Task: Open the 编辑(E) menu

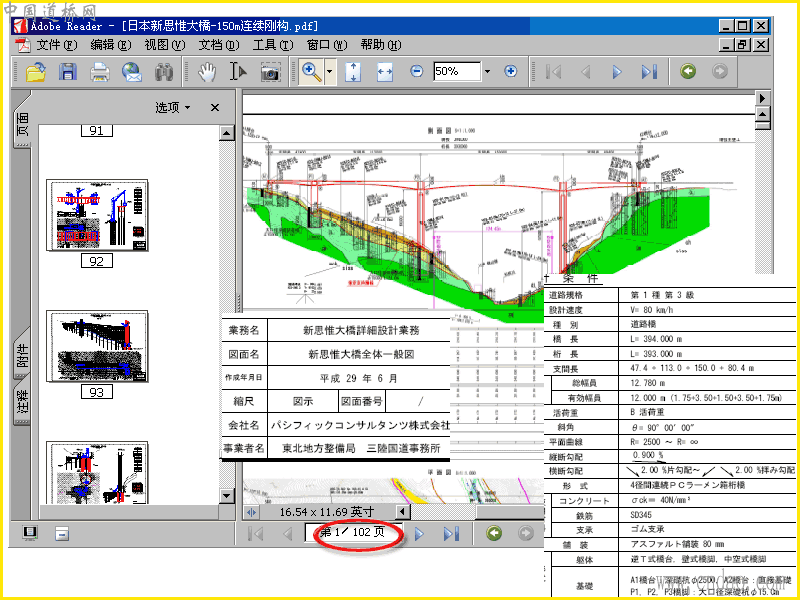Action: (x=110, y=45)
